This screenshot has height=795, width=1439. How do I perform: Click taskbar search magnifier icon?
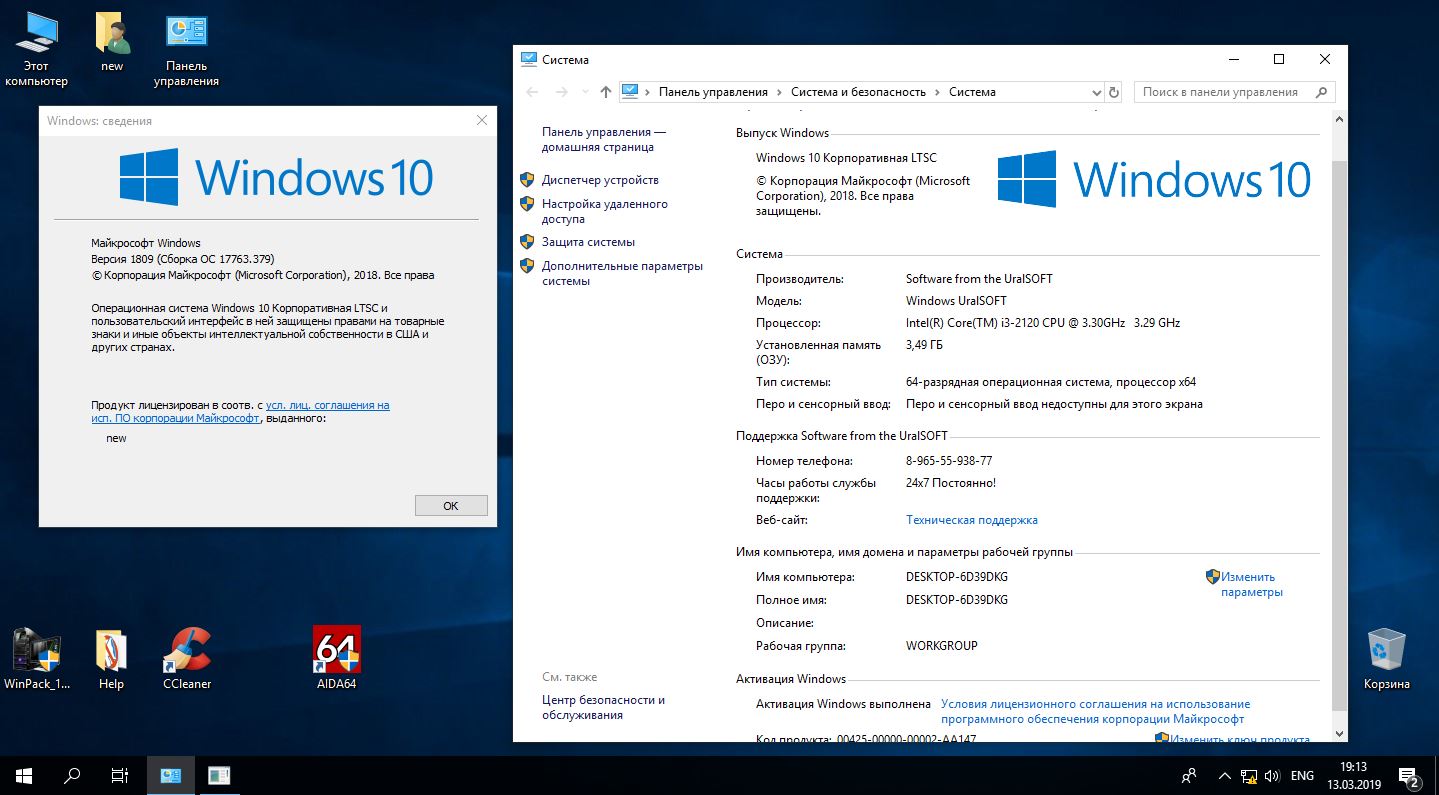pos(72,775)
